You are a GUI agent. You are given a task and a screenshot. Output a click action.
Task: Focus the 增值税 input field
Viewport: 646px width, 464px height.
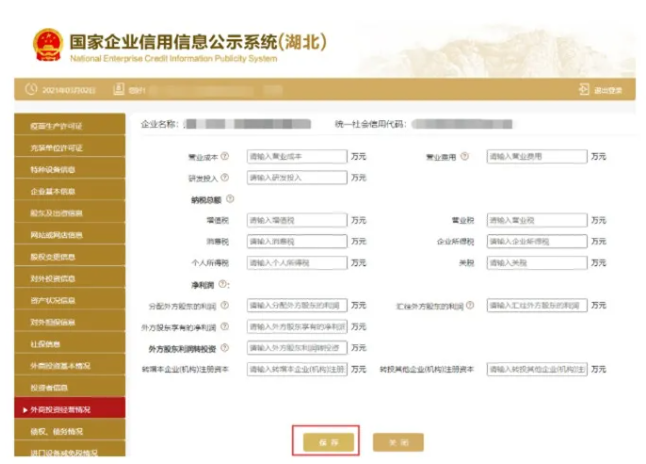[296, 220]
